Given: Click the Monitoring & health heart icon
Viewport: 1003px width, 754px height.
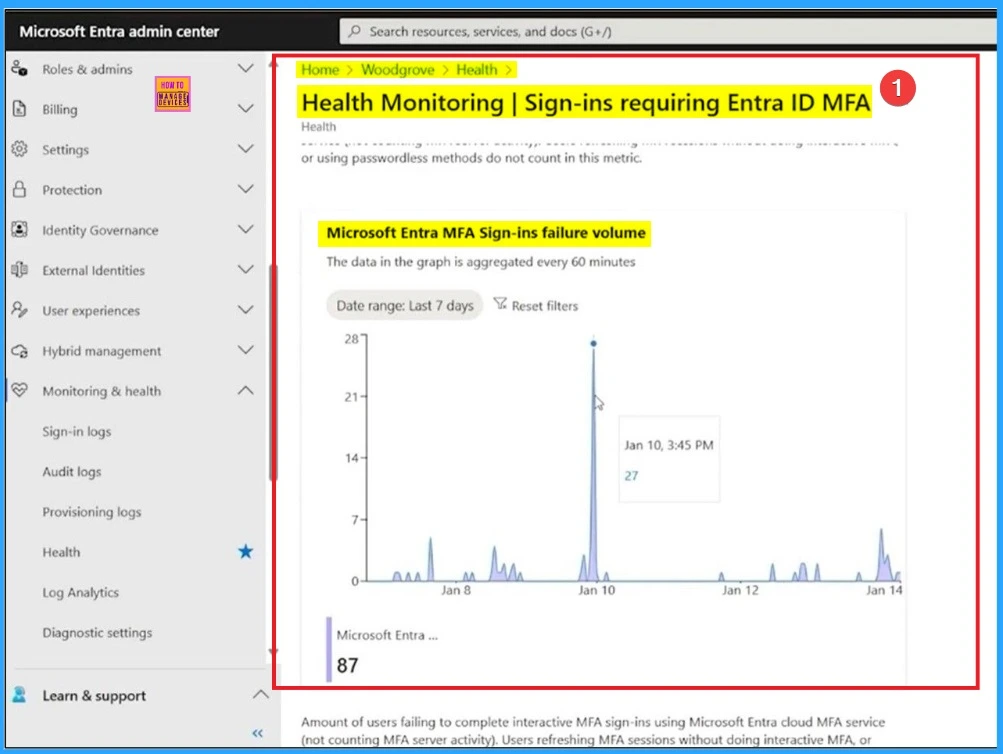Looking at the screenshot, I should pos(19,391).
